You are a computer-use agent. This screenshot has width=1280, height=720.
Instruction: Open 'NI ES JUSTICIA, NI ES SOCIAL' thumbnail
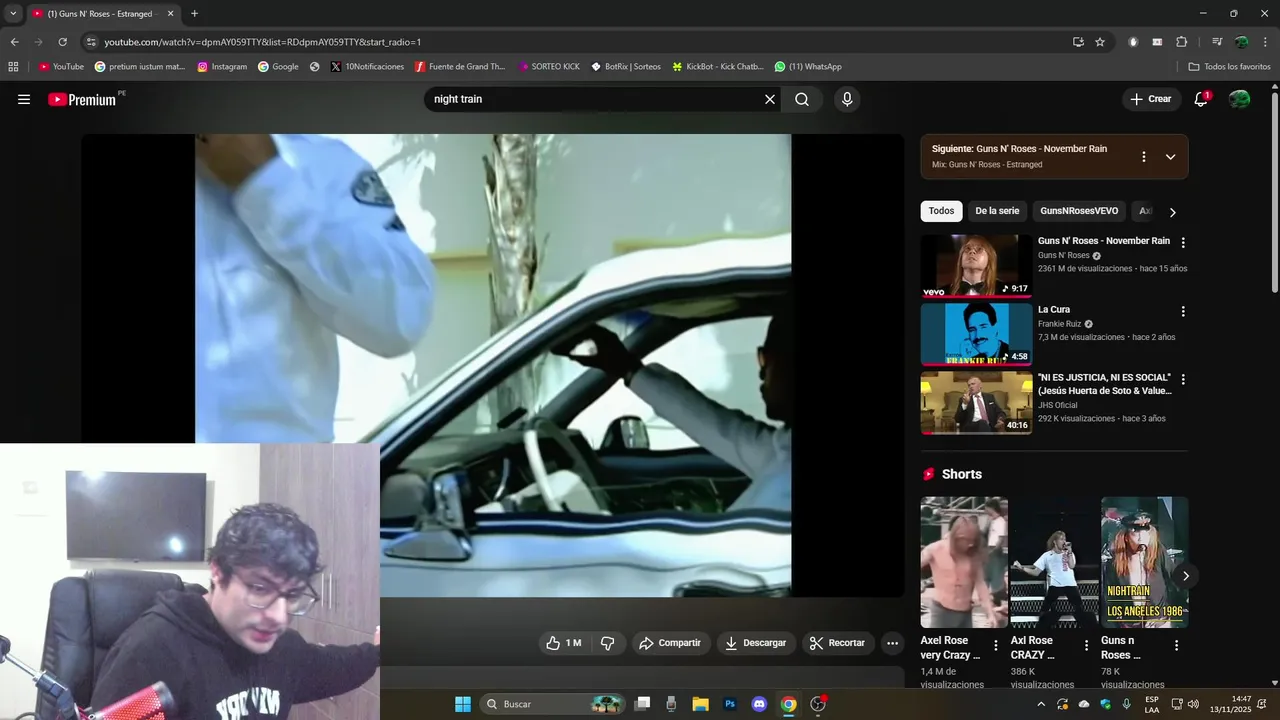tap(976, 403)
